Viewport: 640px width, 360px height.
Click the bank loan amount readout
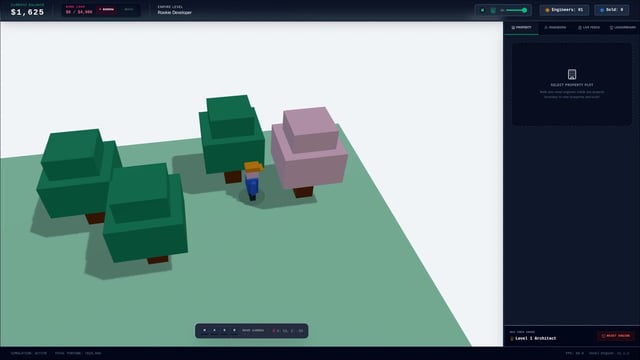pos(79,12)
